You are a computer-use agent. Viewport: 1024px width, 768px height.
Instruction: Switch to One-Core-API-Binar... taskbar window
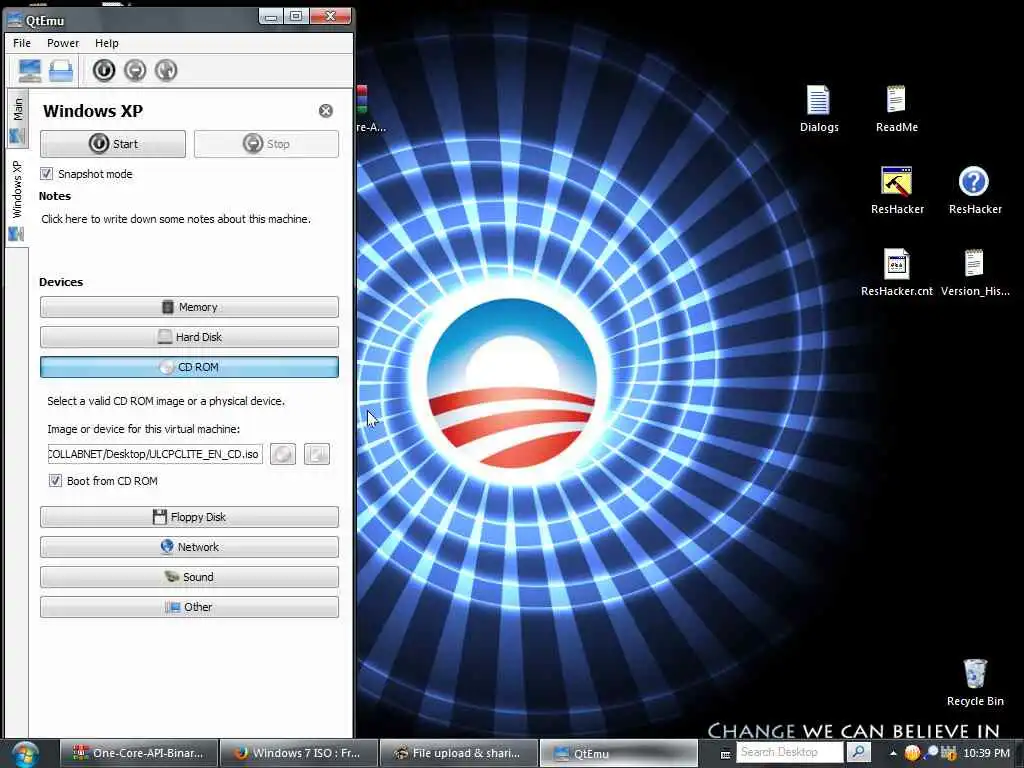(x=139, y=753)
